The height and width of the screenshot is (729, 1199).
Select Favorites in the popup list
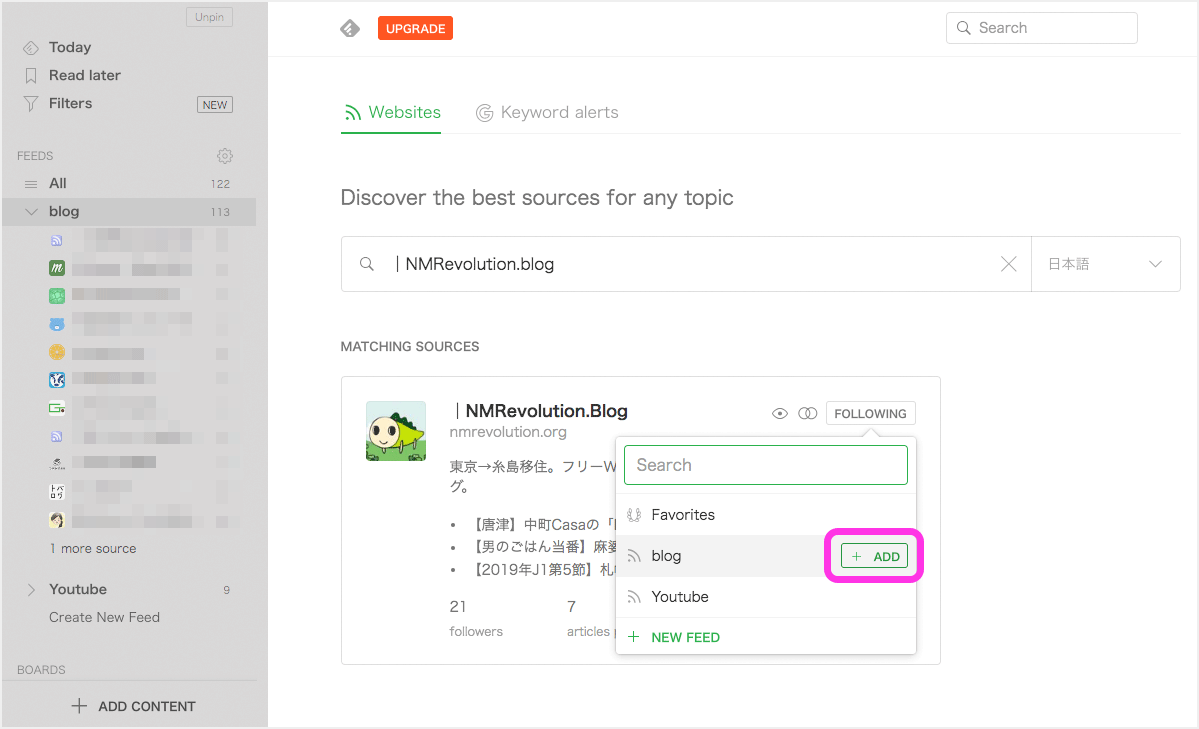(x=765, y=515)
